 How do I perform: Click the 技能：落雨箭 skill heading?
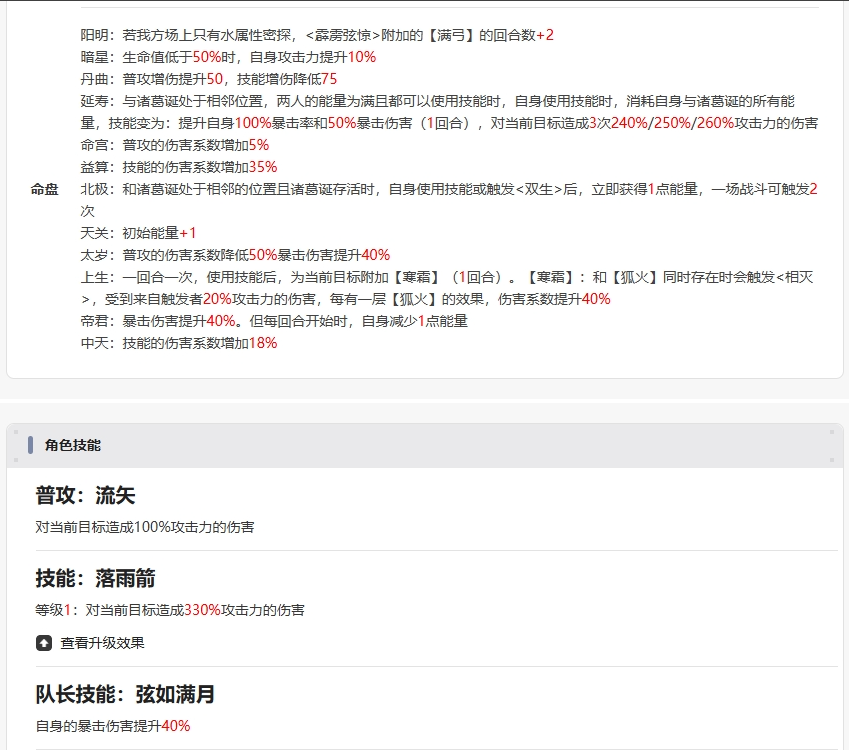tap(95, 579)
